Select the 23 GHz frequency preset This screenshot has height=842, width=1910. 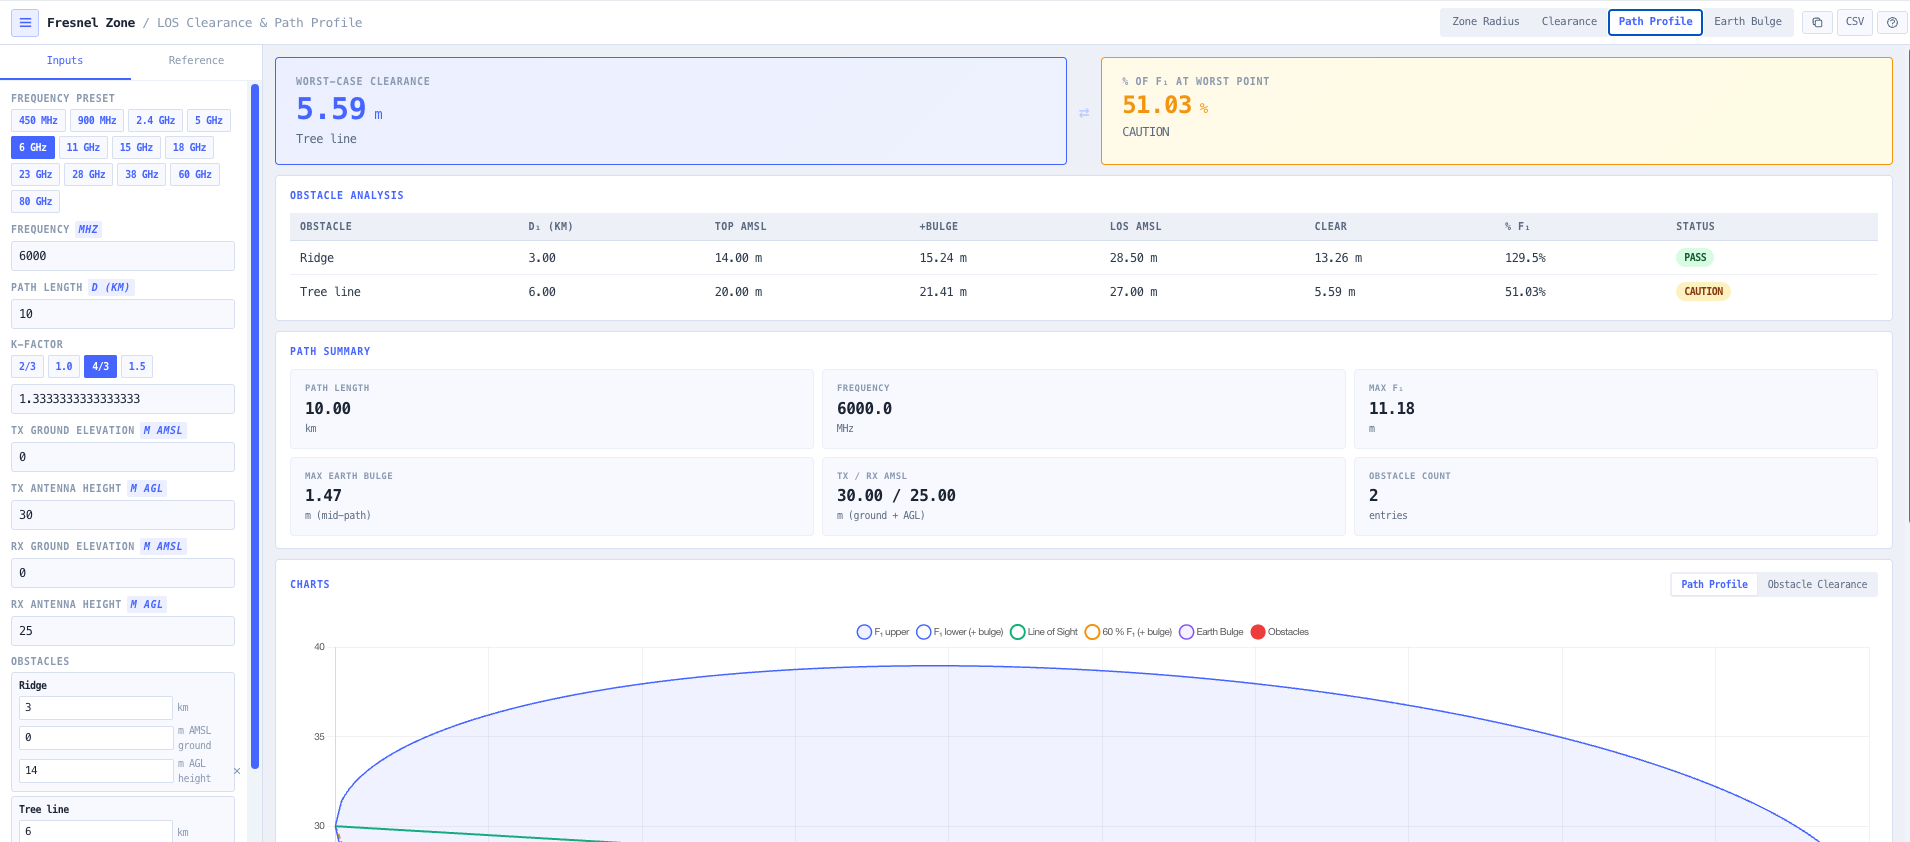[36, 174]
